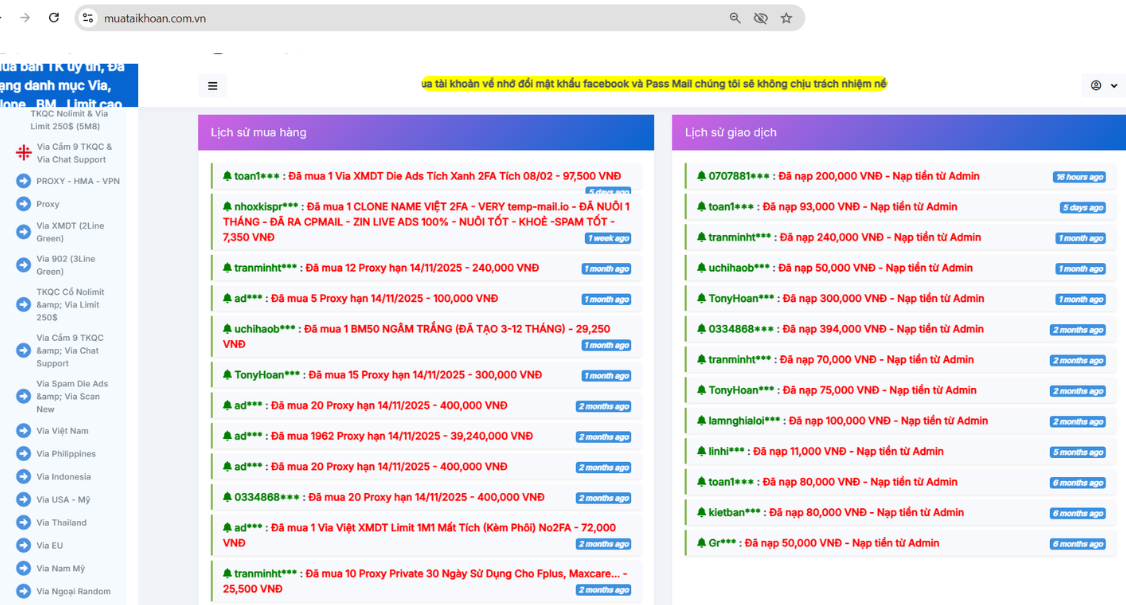Image resolution: width=1126 pixels, height=605 pixels.
Task: Click the crossed-out eye icon in address bar
Action: pos(761,18)
